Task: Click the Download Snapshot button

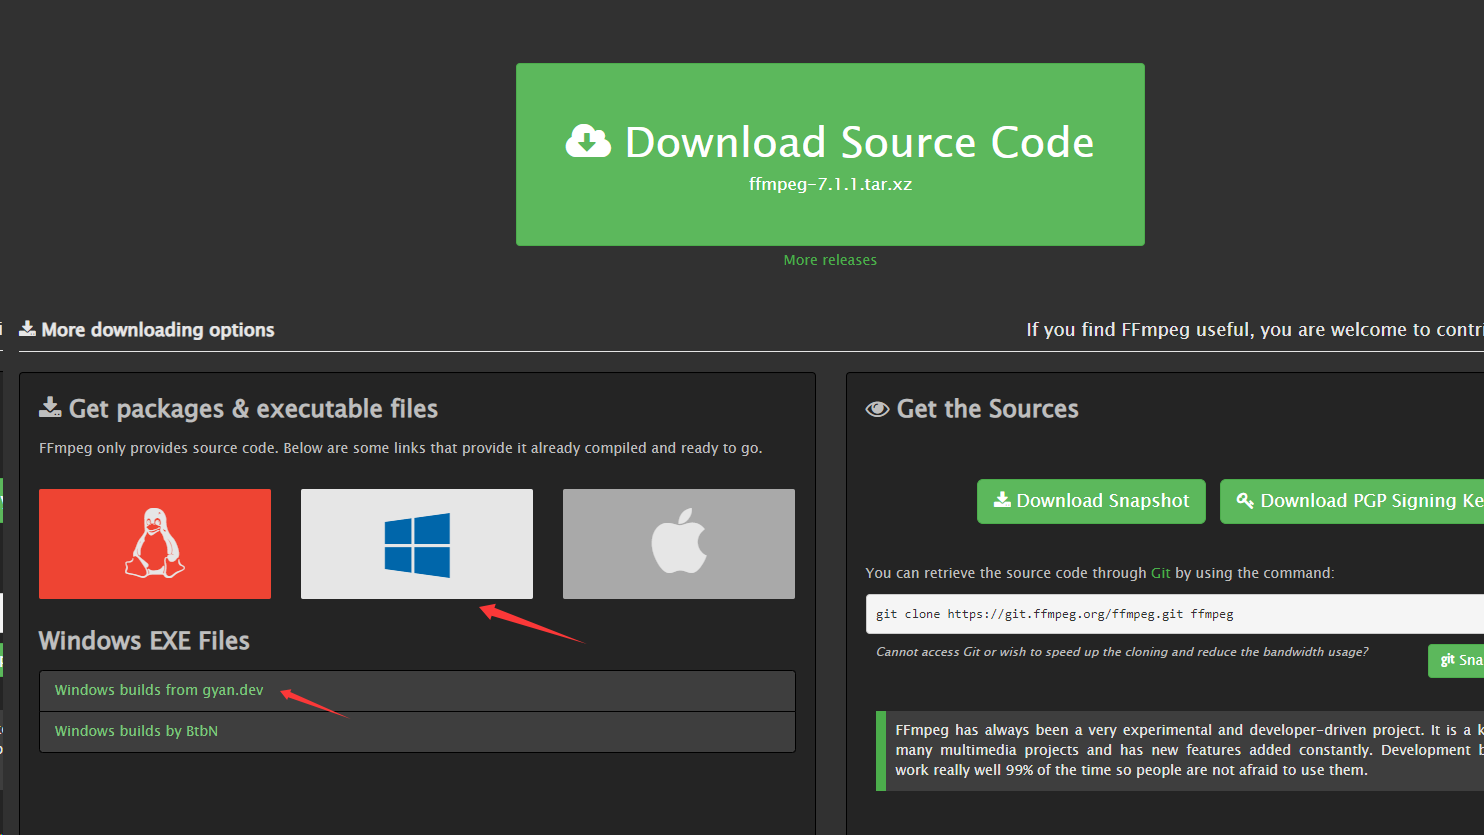Action: point(1091,501)
